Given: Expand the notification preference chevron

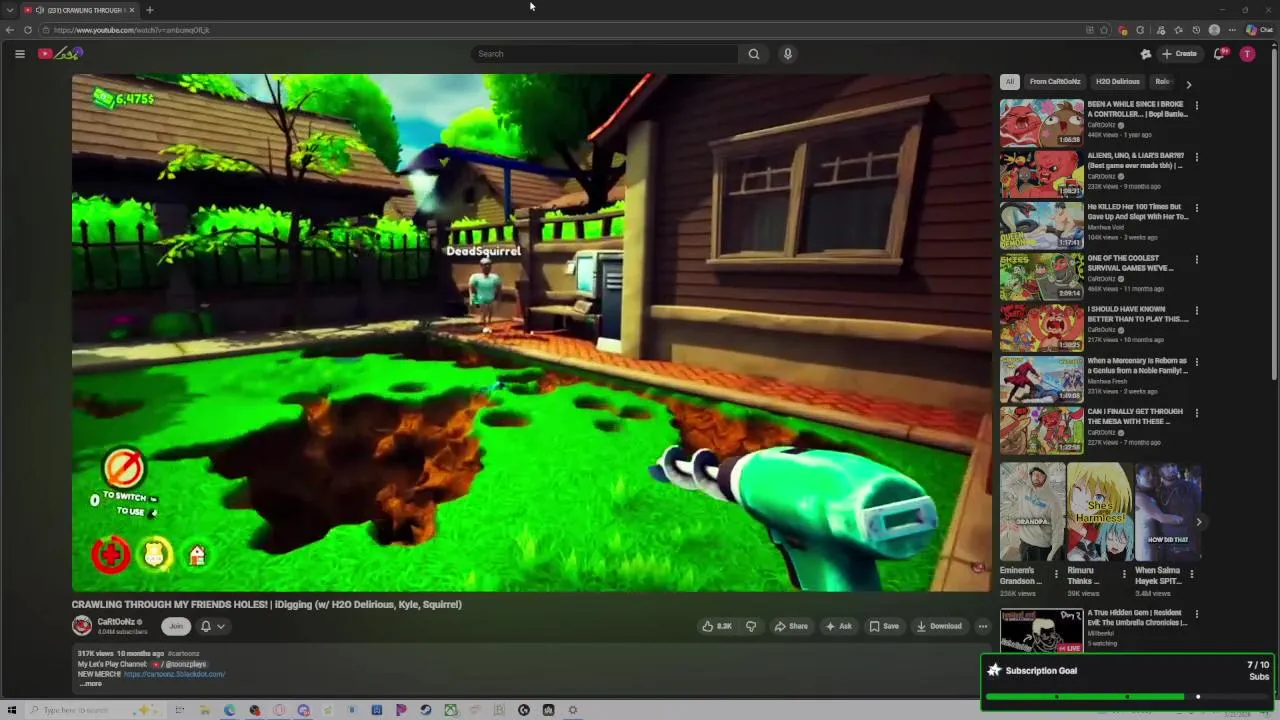Looking at the screenshot, I should [x=221, y=626].
